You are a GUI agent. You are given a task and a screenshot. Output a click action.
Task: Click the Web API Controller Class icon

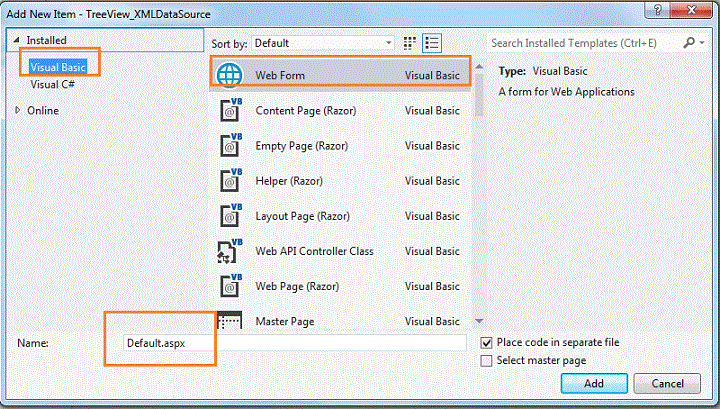point(230,251)
